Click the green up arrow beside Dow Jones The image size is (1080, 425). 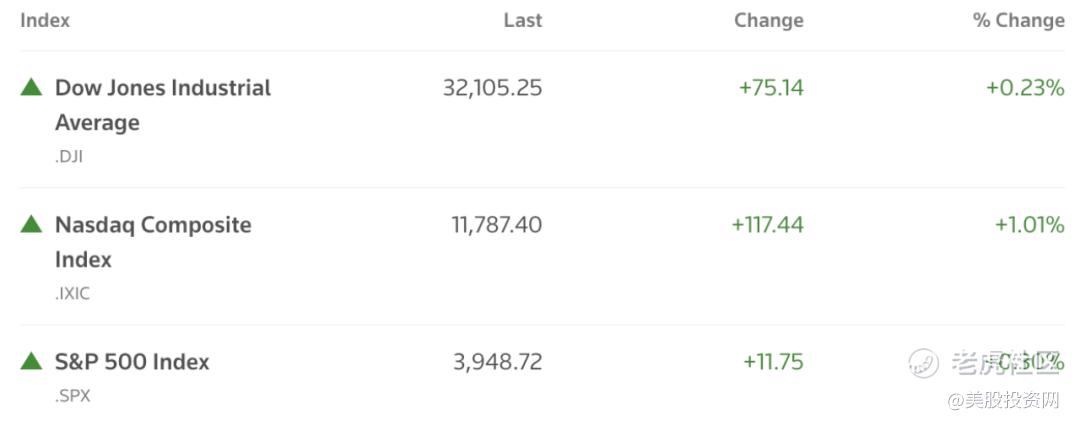point(31,87)
